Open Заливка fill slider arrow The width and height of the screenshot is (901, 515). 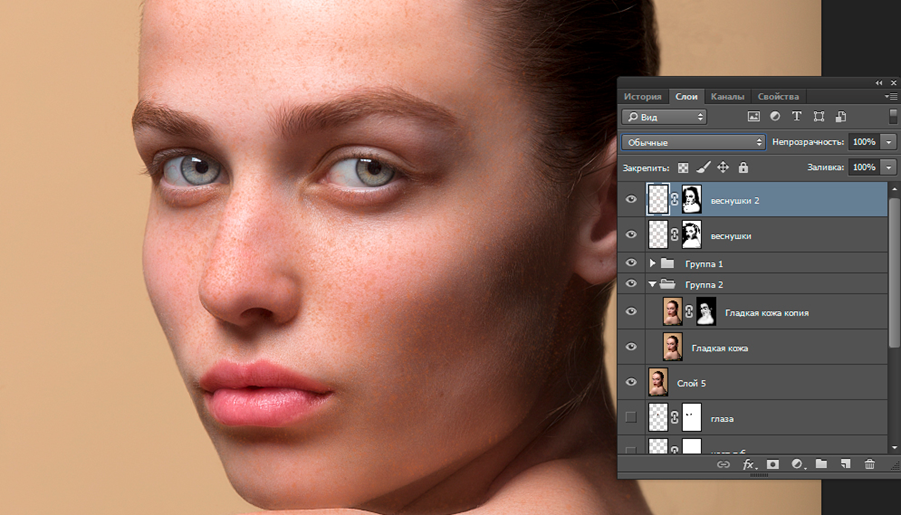[x=890, y=167]
